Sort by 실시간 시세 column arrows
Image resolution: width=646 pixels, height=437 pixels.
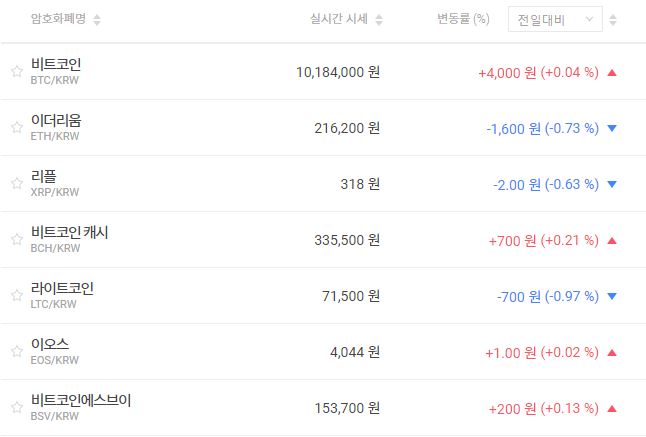pos(378,20)
